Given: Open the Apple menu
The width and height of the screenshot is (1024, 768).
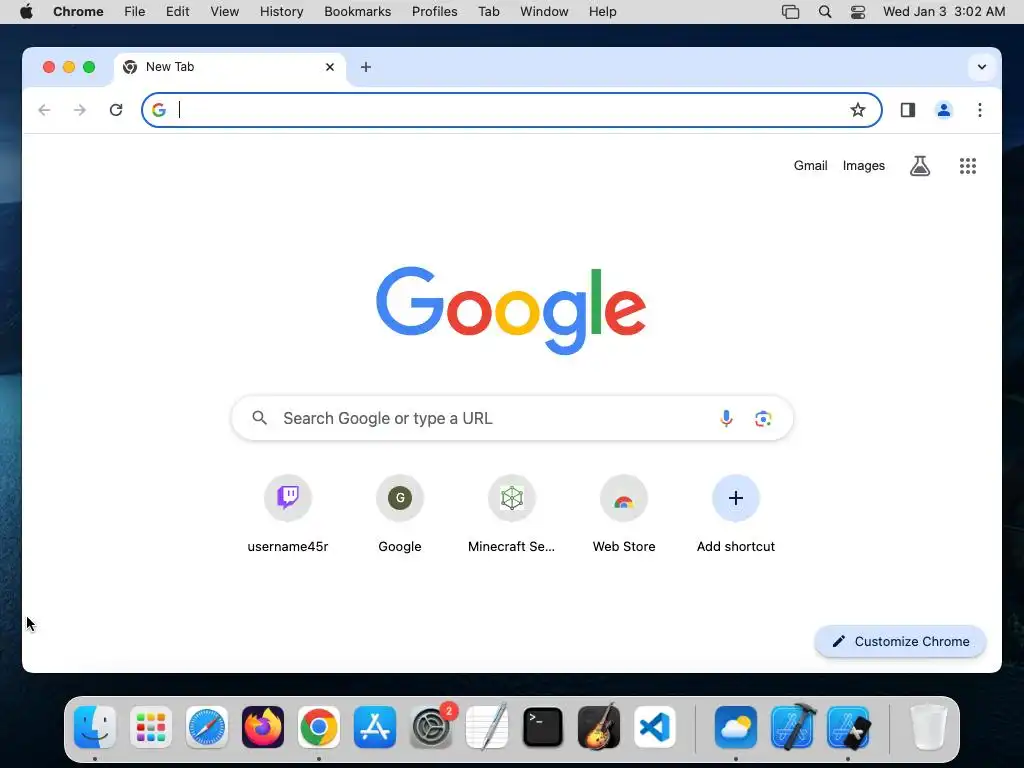Looking at the screenshot, I should [x=26, y=12].
